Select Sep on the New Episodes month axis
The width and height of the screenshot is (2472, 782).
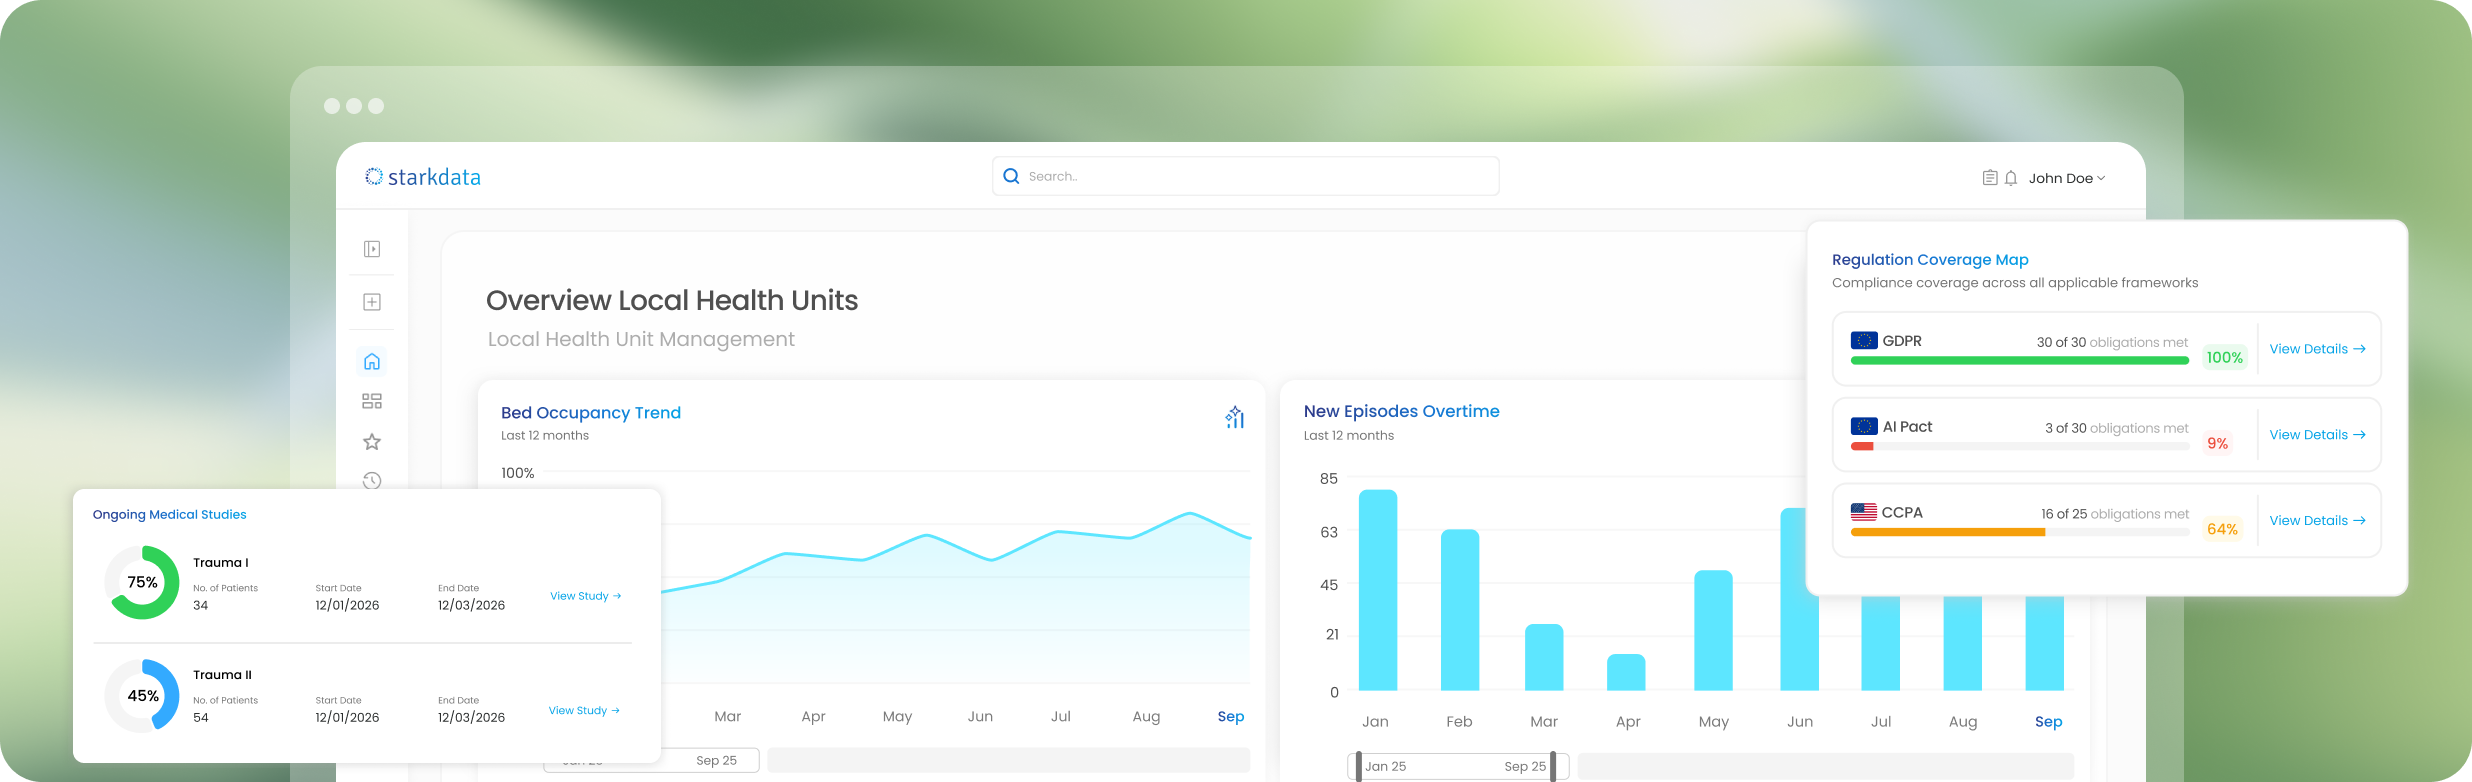tap(2048, 722)
